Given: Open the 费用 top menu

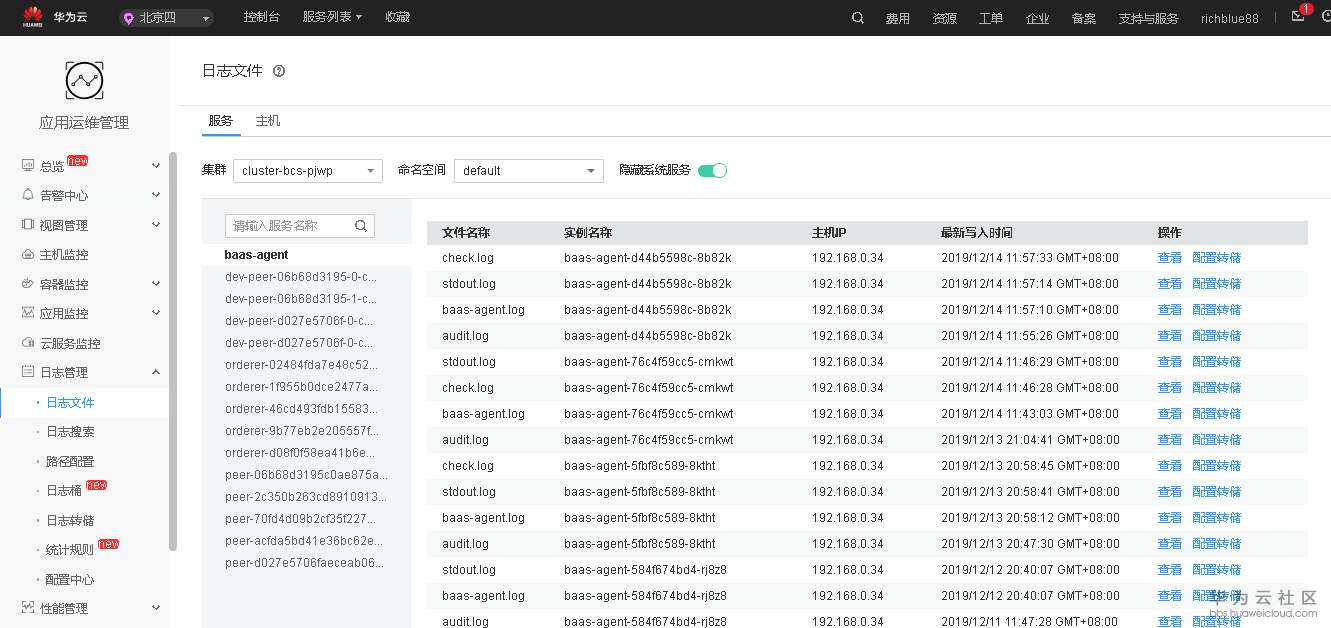Looking at the screenshot, I should tap(898, 18).
